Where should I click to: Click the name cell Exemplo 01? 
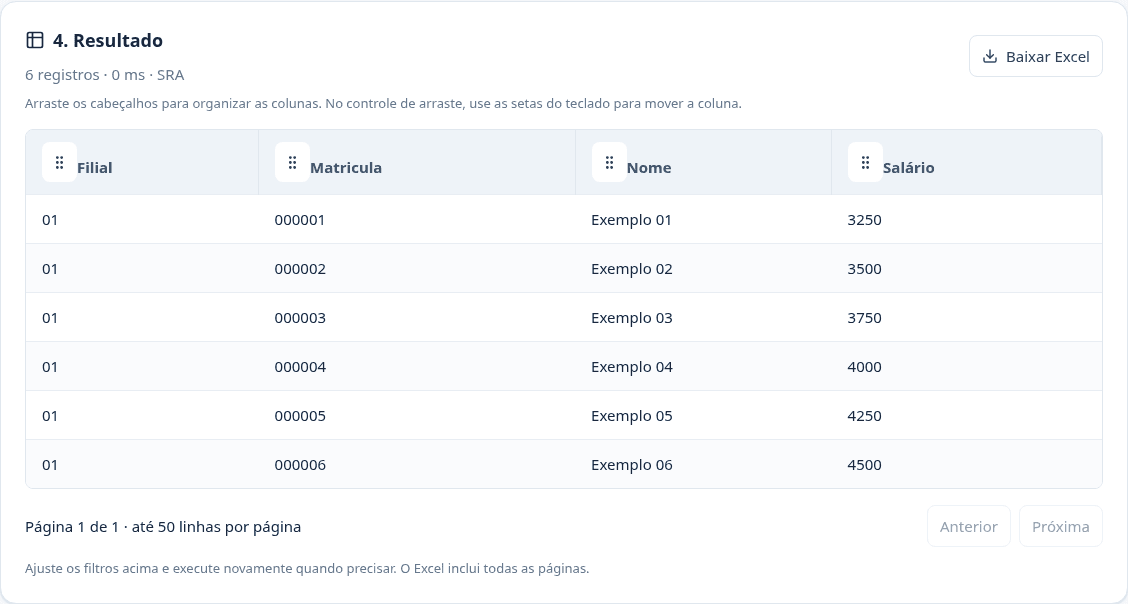pos(631,220)
